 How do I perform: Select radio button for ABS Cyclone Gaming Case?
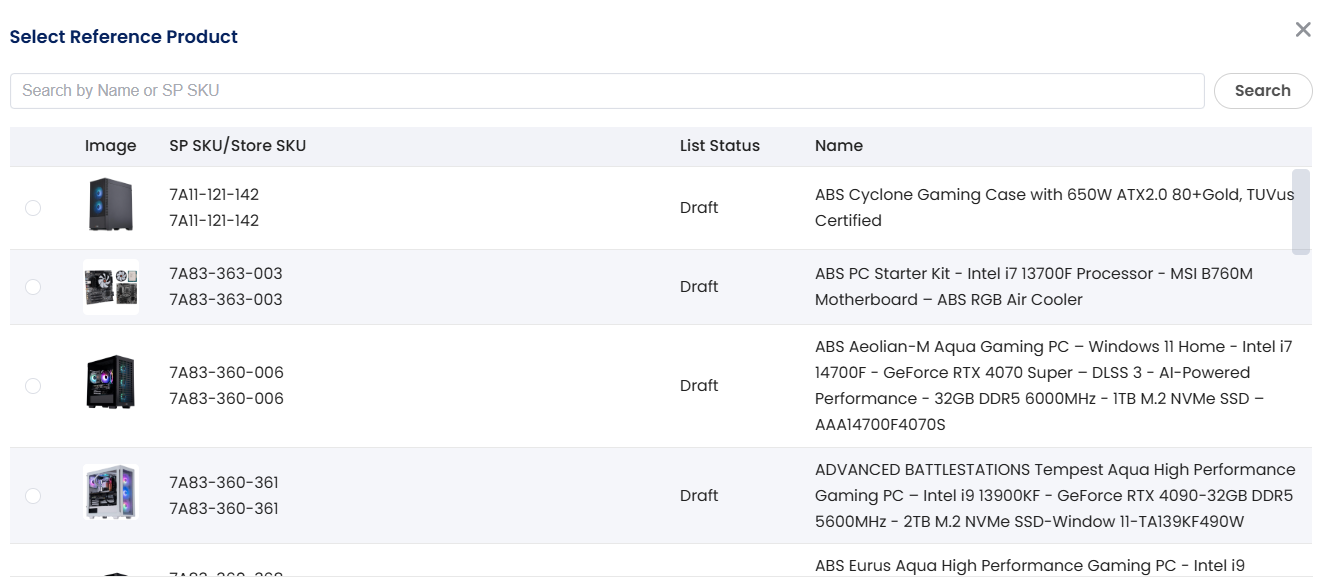(33, 208)
